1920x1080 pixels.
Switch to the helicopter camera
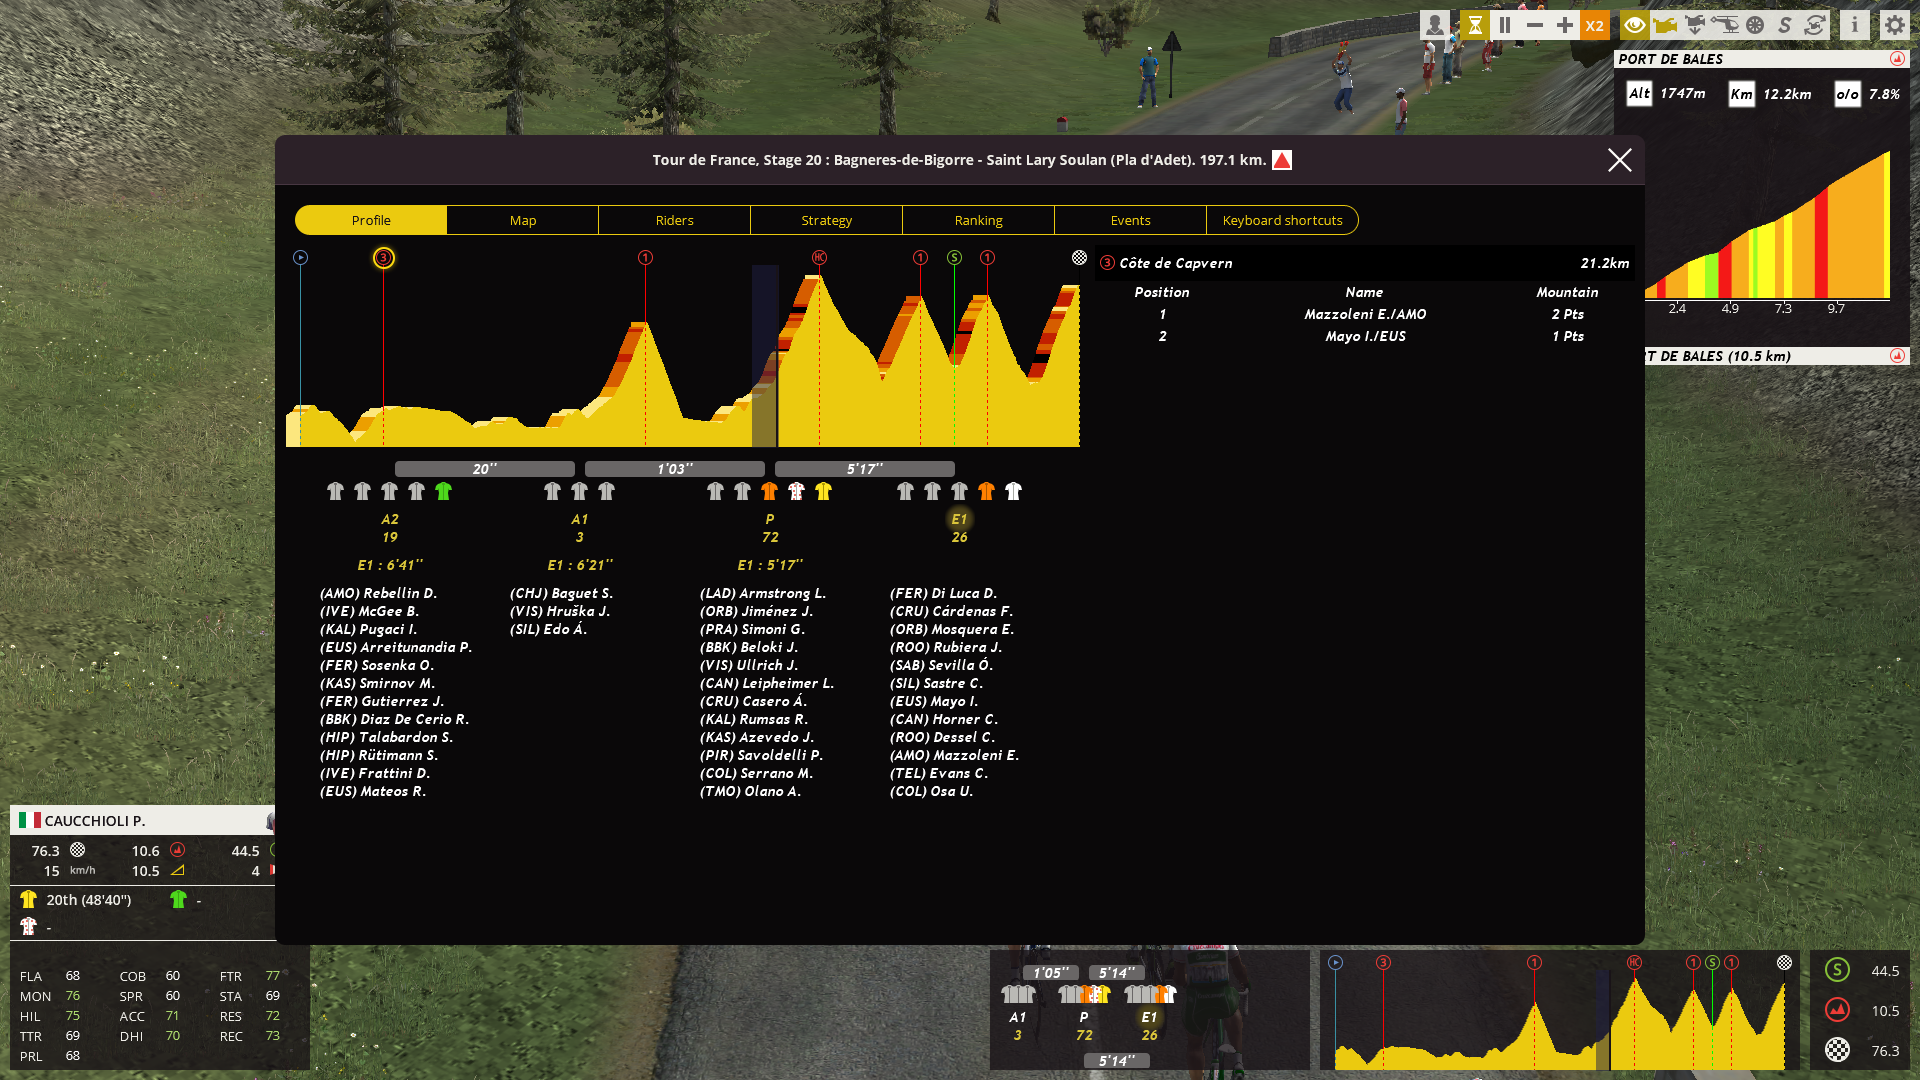pyautogui.click(x=1725, y=26)
